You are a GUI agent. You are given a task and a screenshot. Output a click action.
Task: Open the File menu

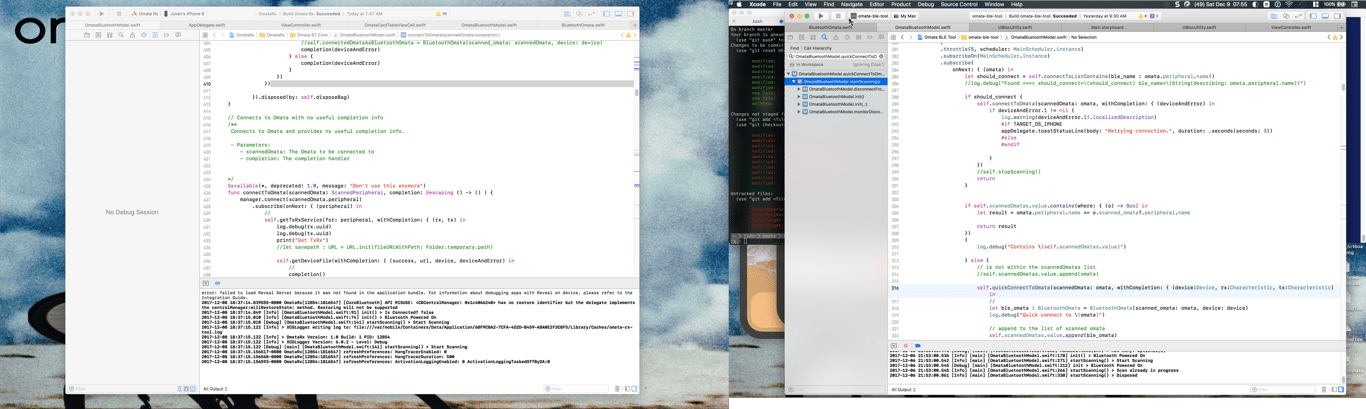point(777,4)
